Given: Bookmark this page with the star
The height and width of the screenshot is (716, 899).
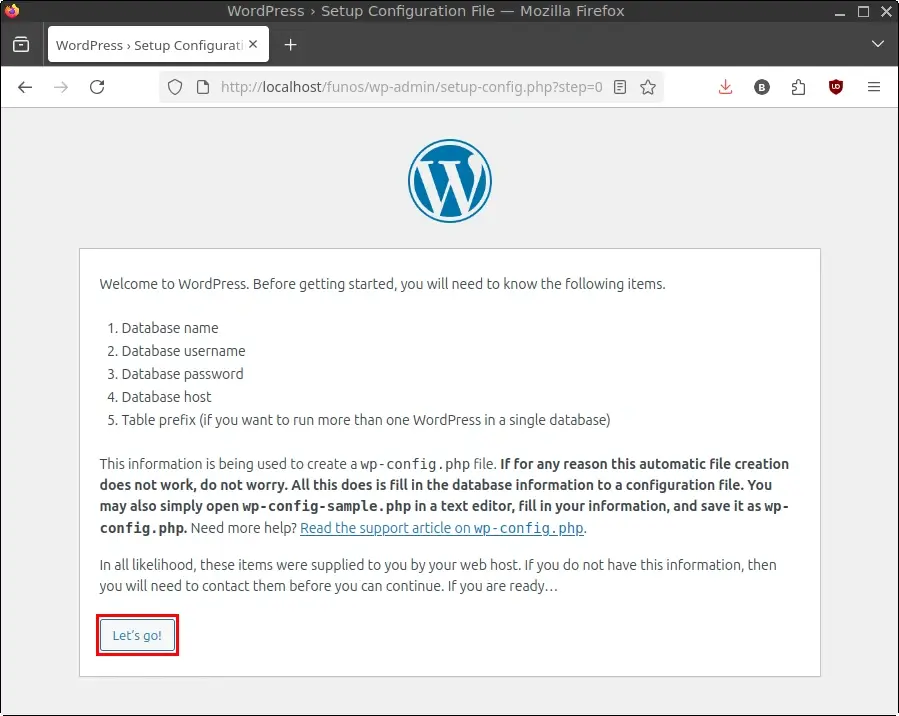Looking at the screenshot, I should [x=648, y=87].
